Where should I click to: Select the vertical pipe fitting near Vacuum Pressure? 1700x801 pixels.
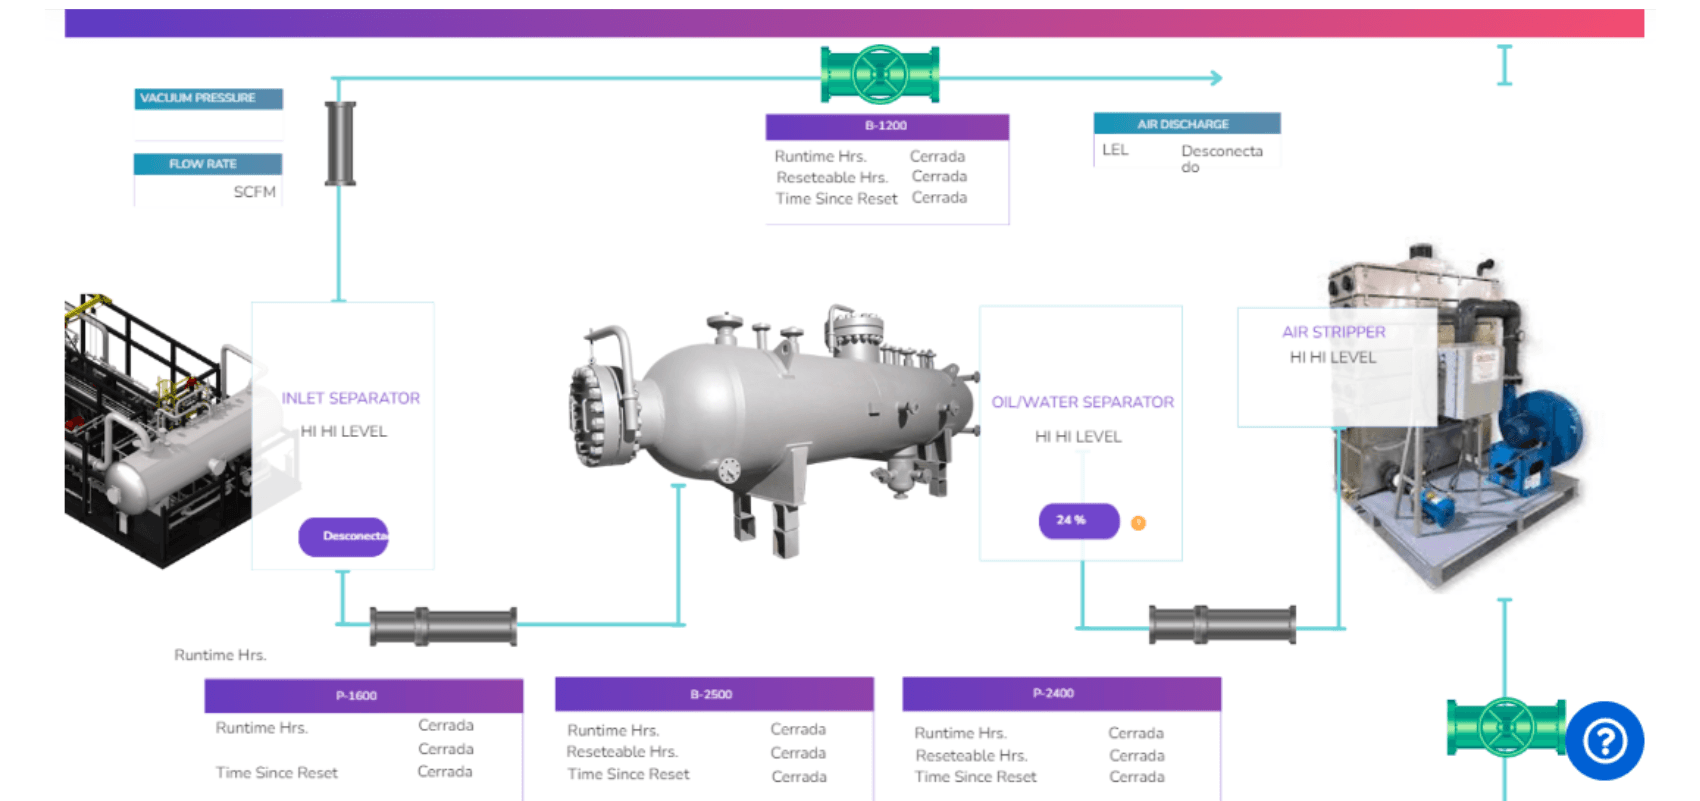pos(340,144)
